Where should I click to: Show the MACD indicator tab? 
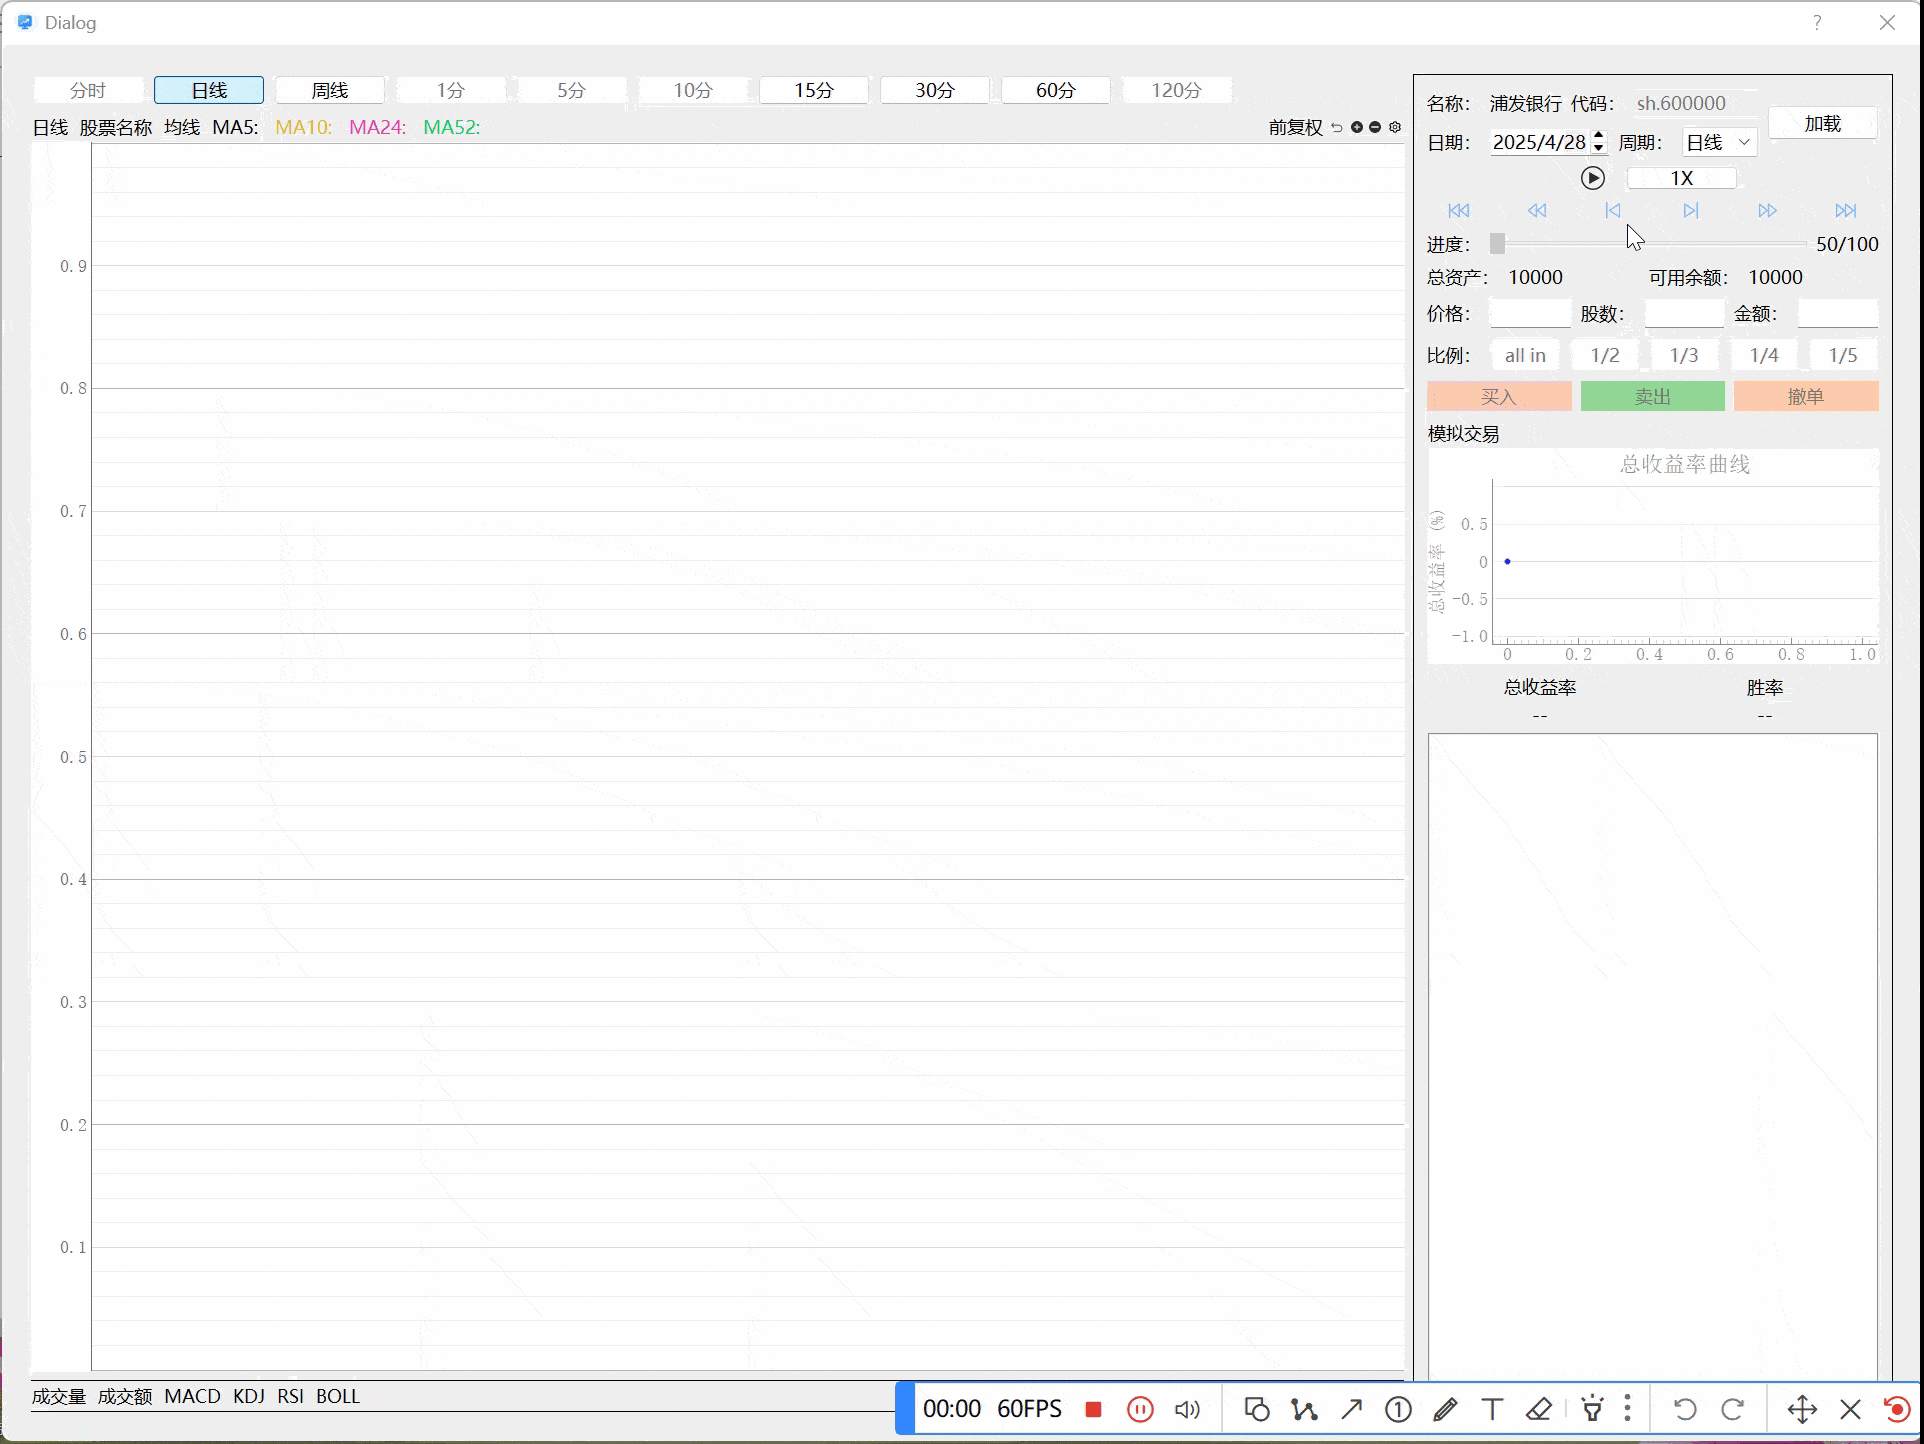point(192,1396)
